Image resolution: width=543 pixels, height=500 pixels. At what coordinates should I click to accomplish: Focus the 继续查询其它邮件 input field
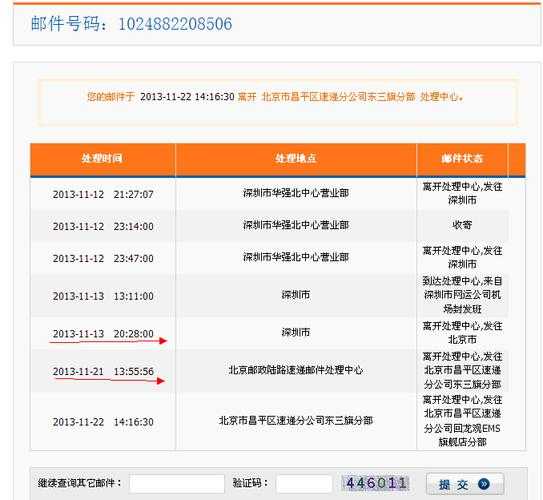[x=177, y=483]
